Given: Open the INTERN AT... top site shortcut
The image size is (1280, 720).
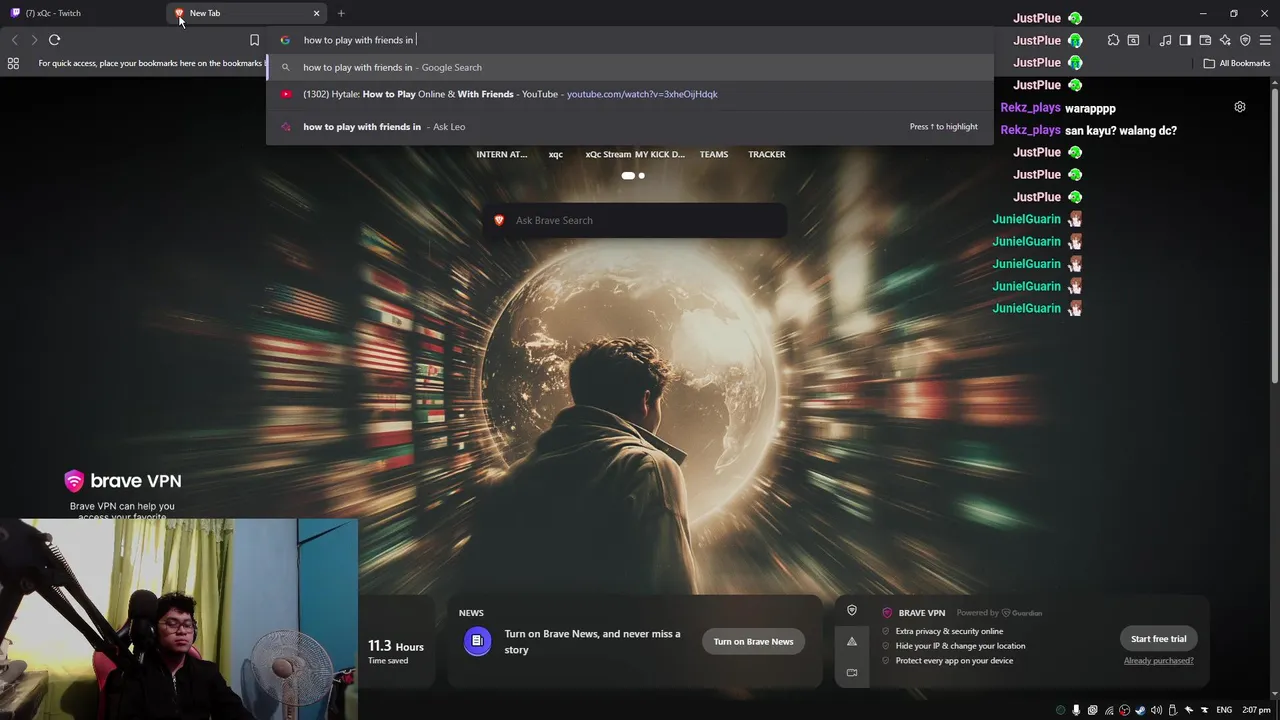Looking at the screenshot, I should (502, 154).
